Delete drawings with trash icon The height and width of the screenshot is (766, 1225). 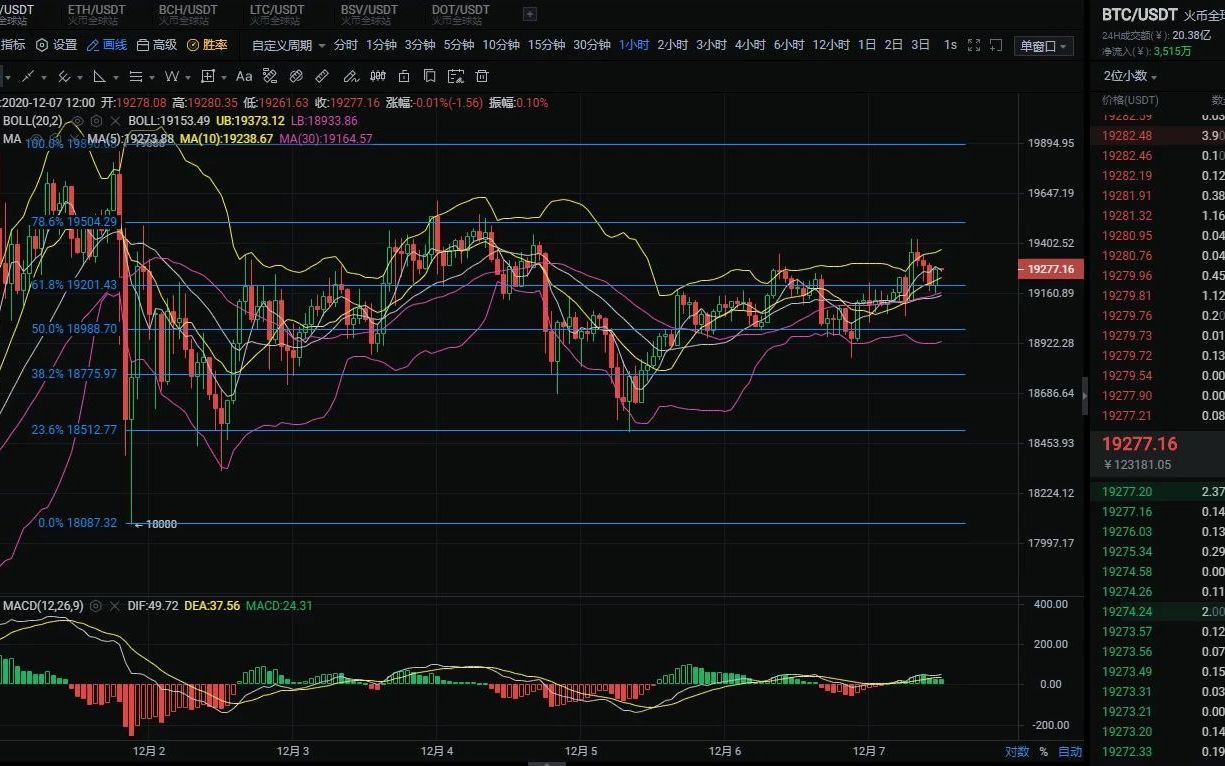(482, 77)
